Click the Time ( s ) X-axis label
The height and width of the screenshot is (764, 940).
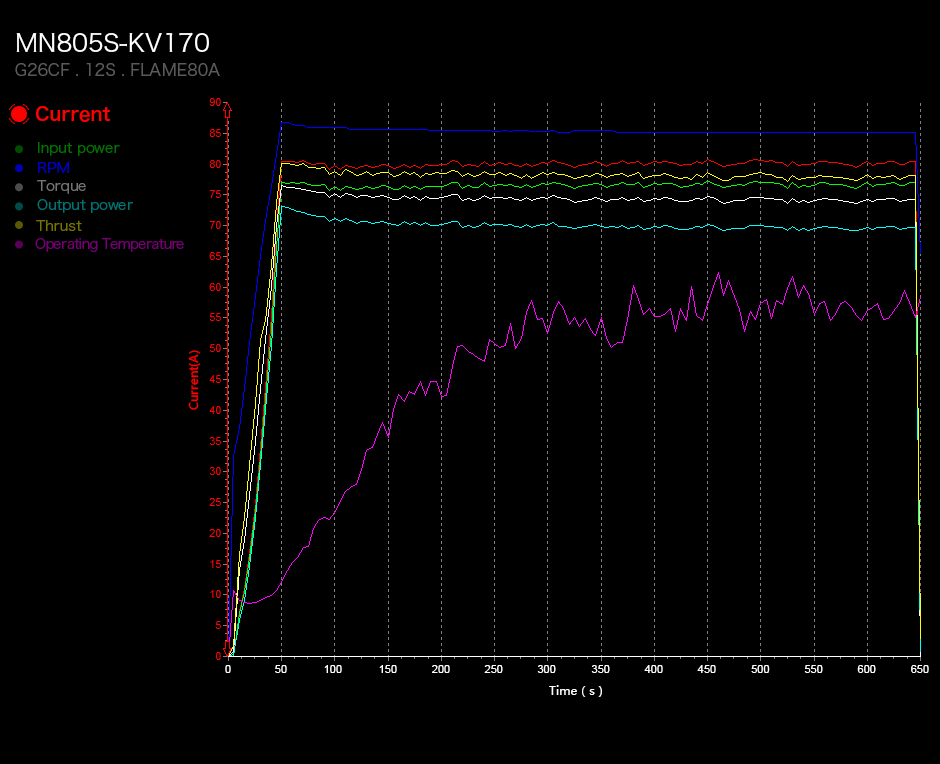point(576,691)
